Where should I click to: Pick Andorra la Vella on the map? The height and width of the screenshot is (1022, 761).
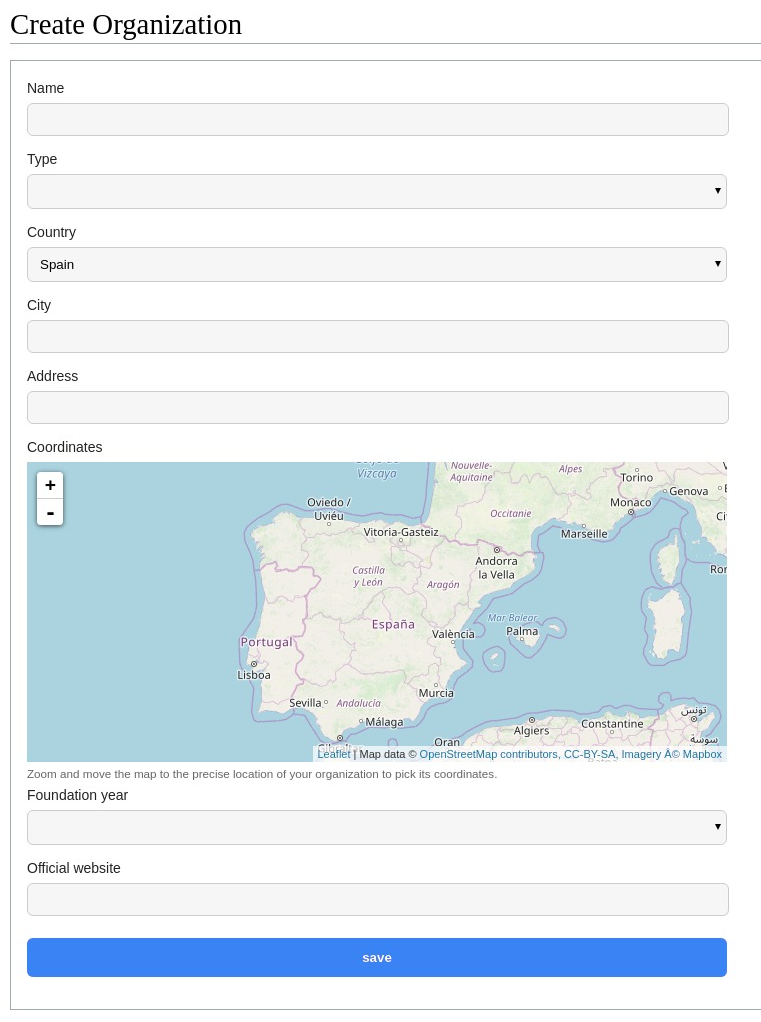click(x=496, y=568)
